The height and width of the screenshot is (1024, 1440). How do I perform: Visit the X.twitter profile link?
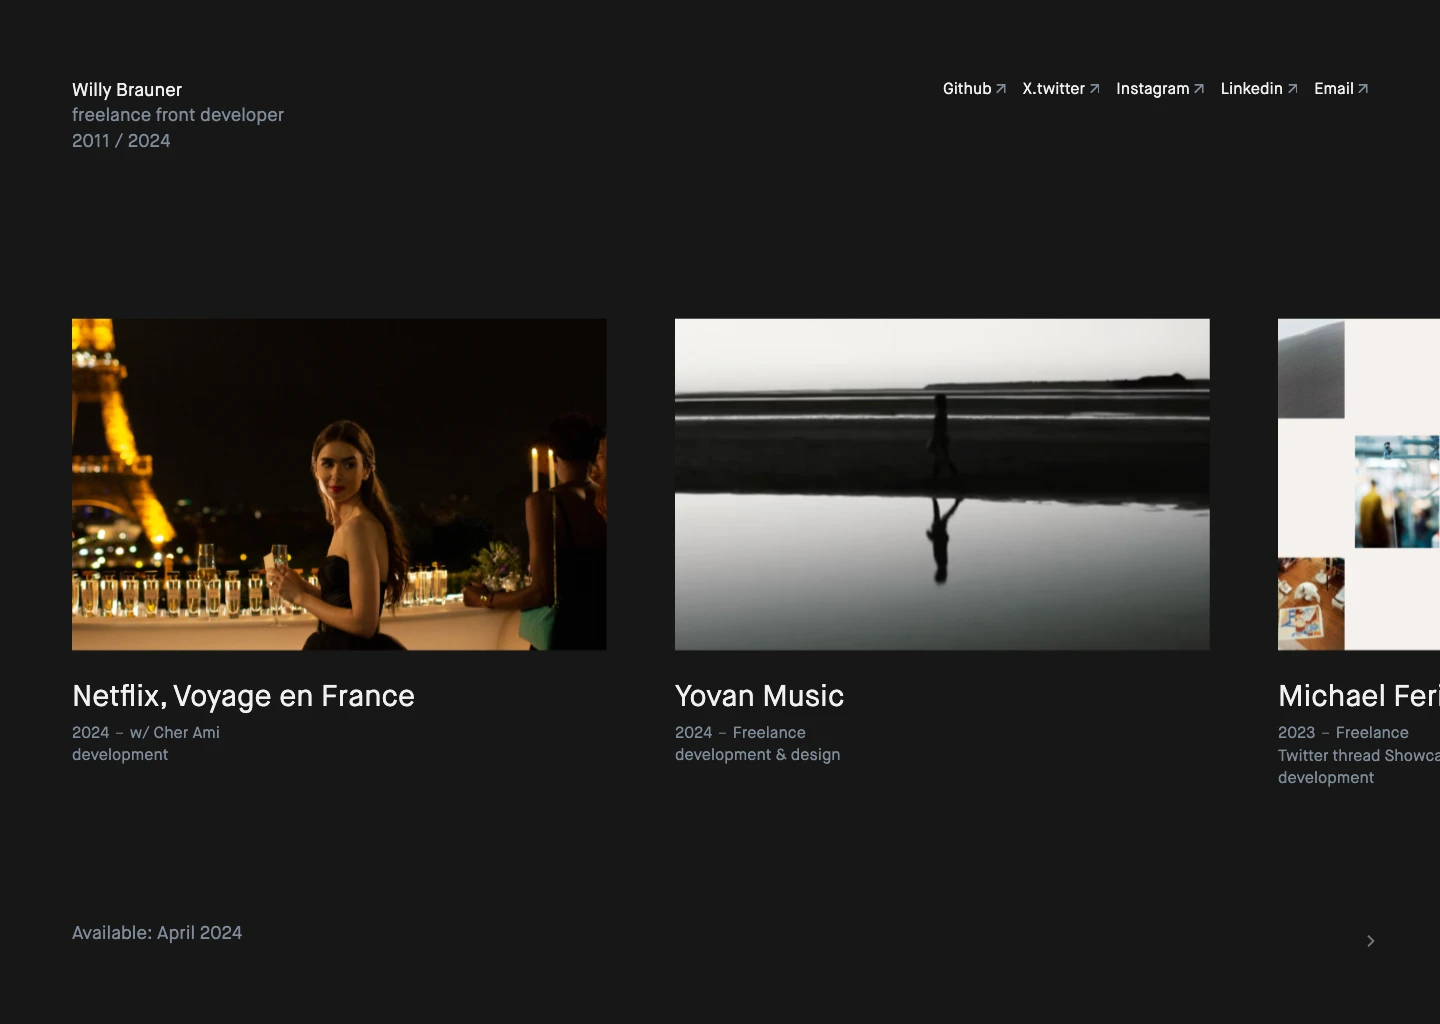tap(1061, 89)
